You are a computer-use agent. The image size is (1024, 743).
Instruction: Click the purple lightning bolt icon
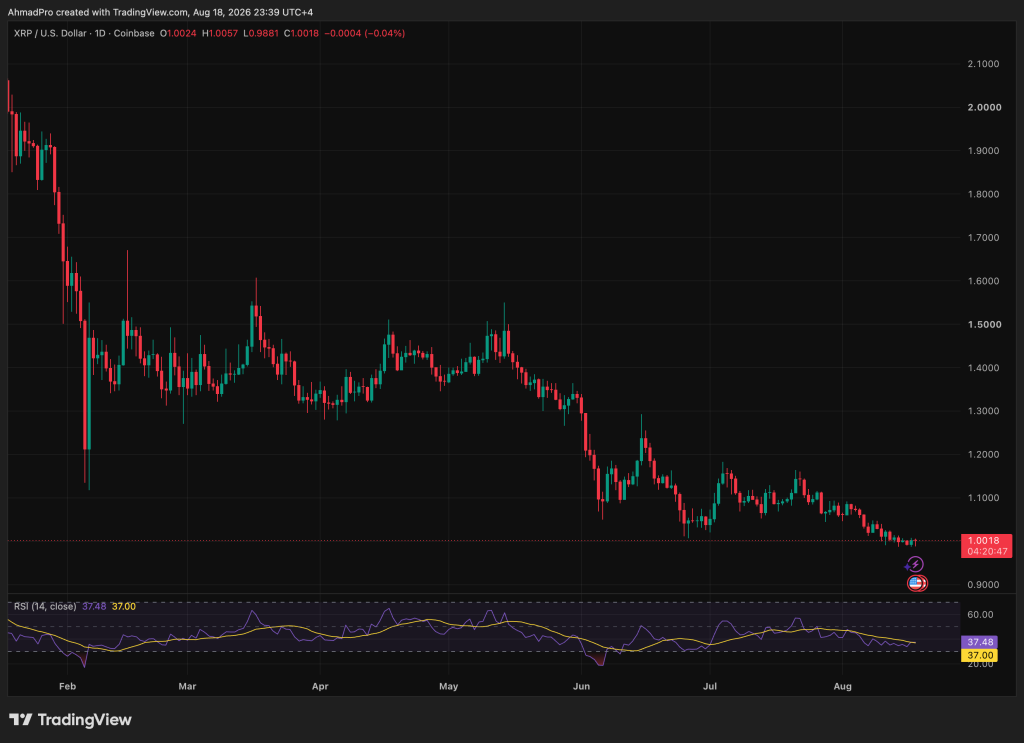916,564
